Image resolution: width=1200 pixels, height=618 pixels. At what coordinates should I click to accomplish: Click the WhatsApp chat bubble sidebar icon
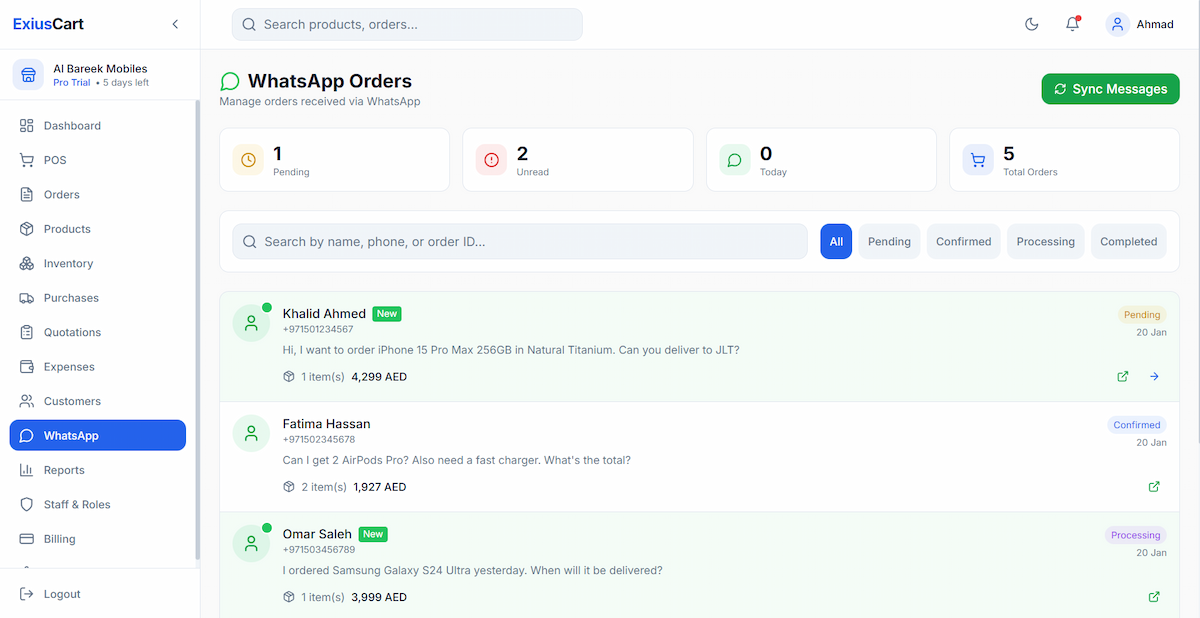27,436
